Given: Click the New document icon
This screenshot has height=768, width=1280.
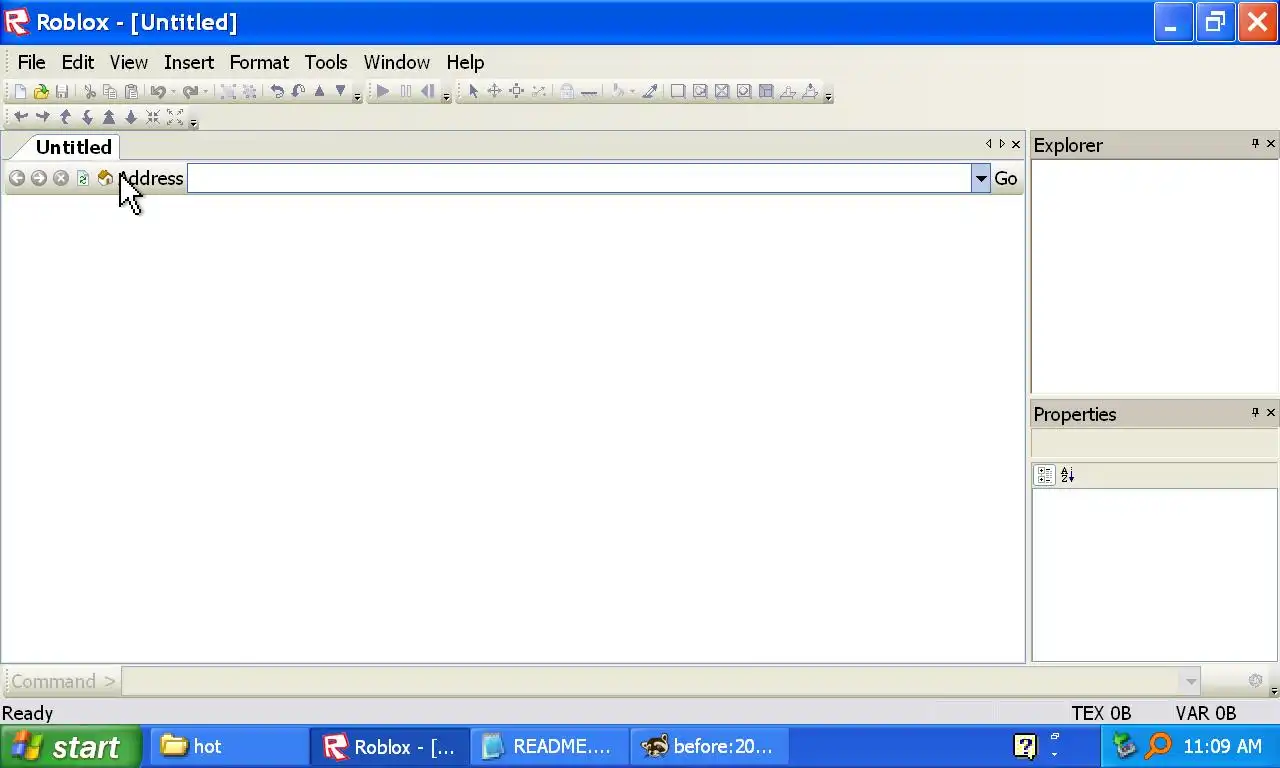Looking at the screenshot, I should pos(19,91).
